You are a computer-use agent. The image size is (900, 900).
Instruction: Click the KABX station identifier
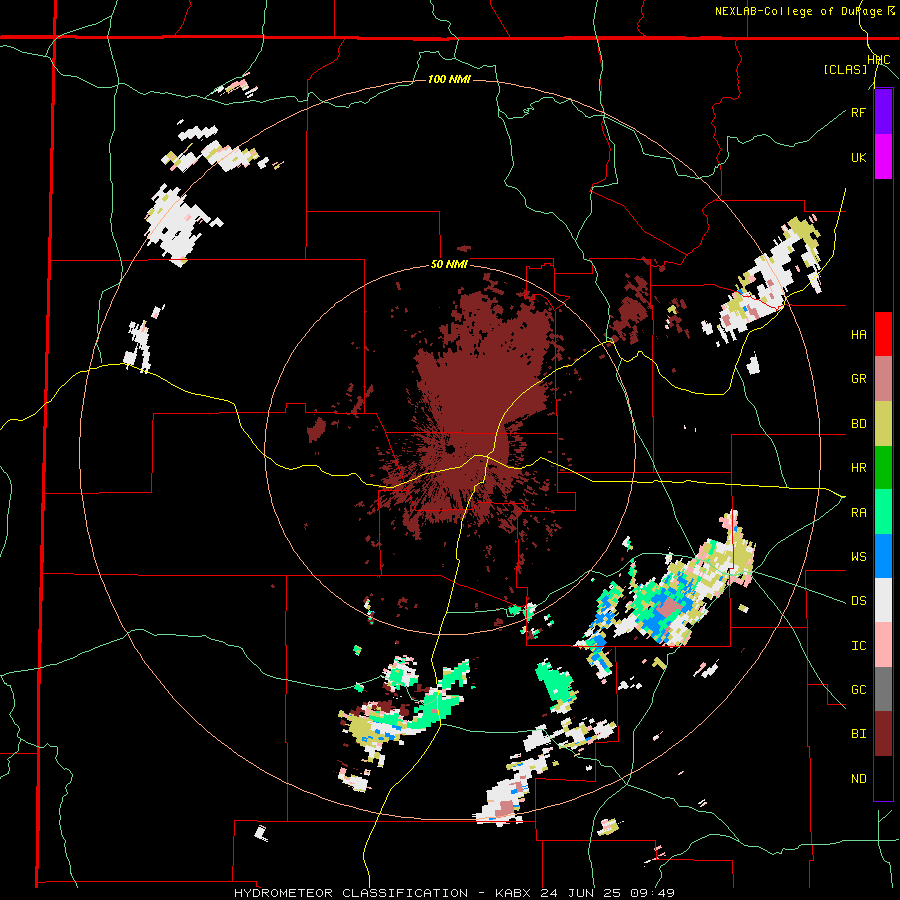pyautogui.click(x=515, y=893)
